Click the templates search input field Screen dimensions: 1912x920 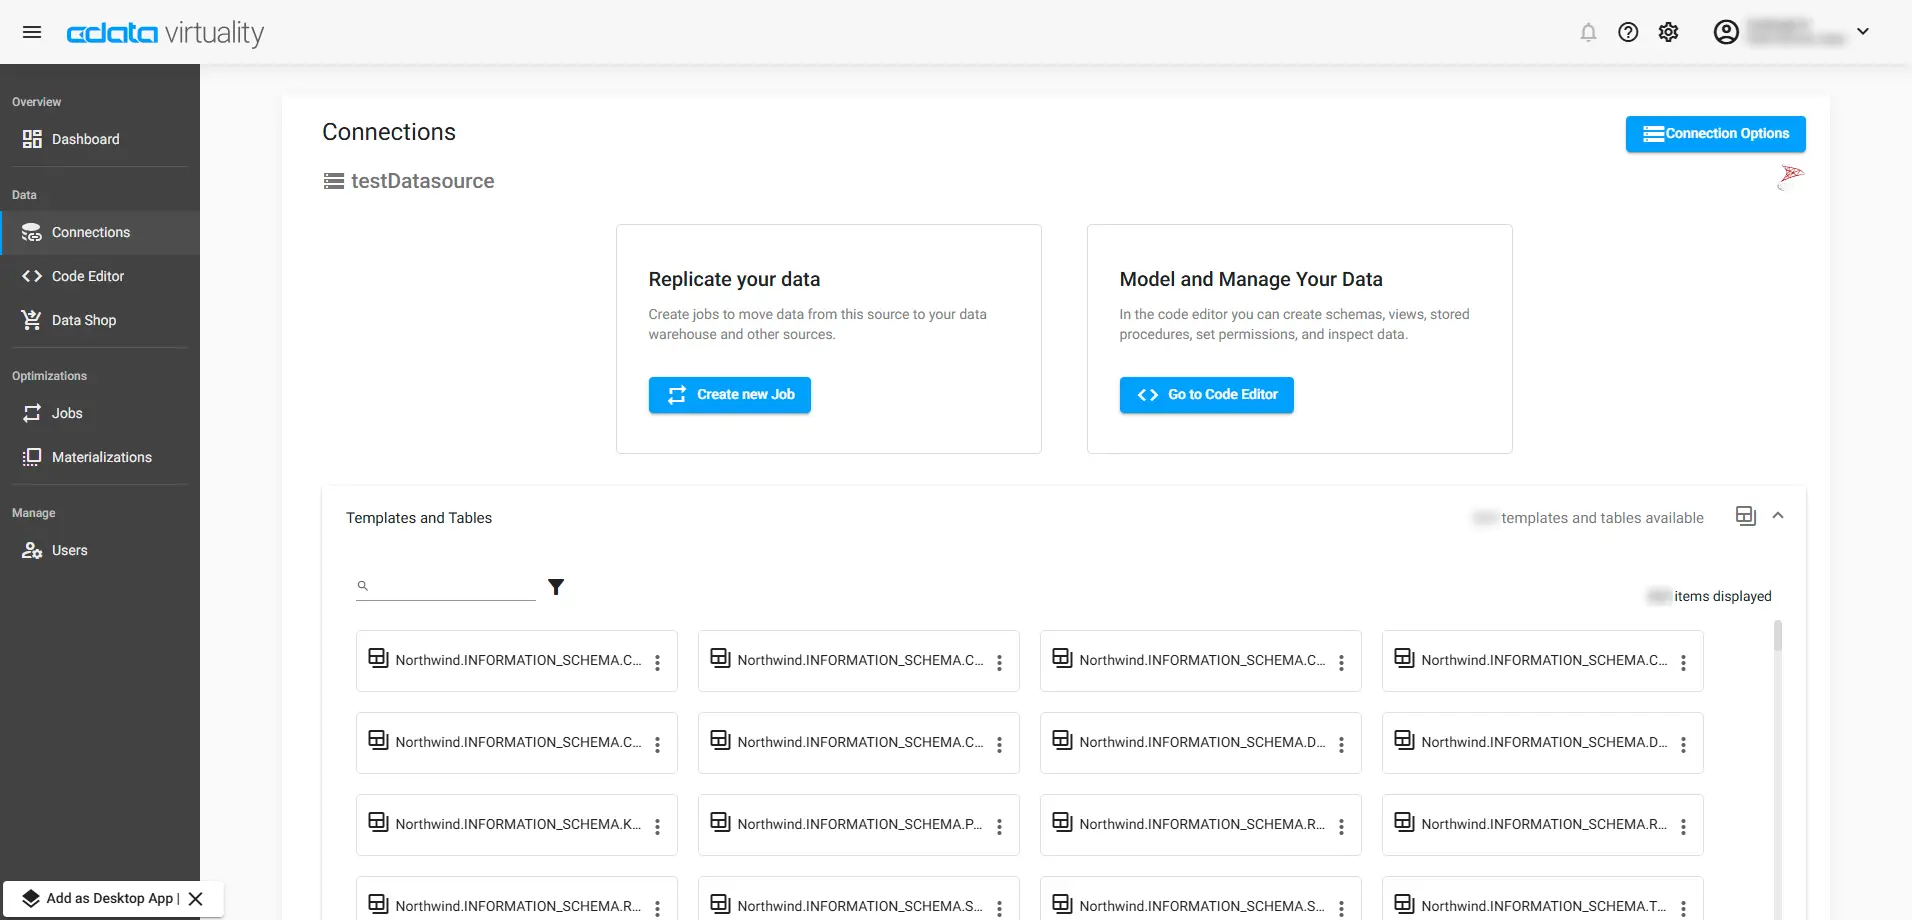tap(452, 586)
